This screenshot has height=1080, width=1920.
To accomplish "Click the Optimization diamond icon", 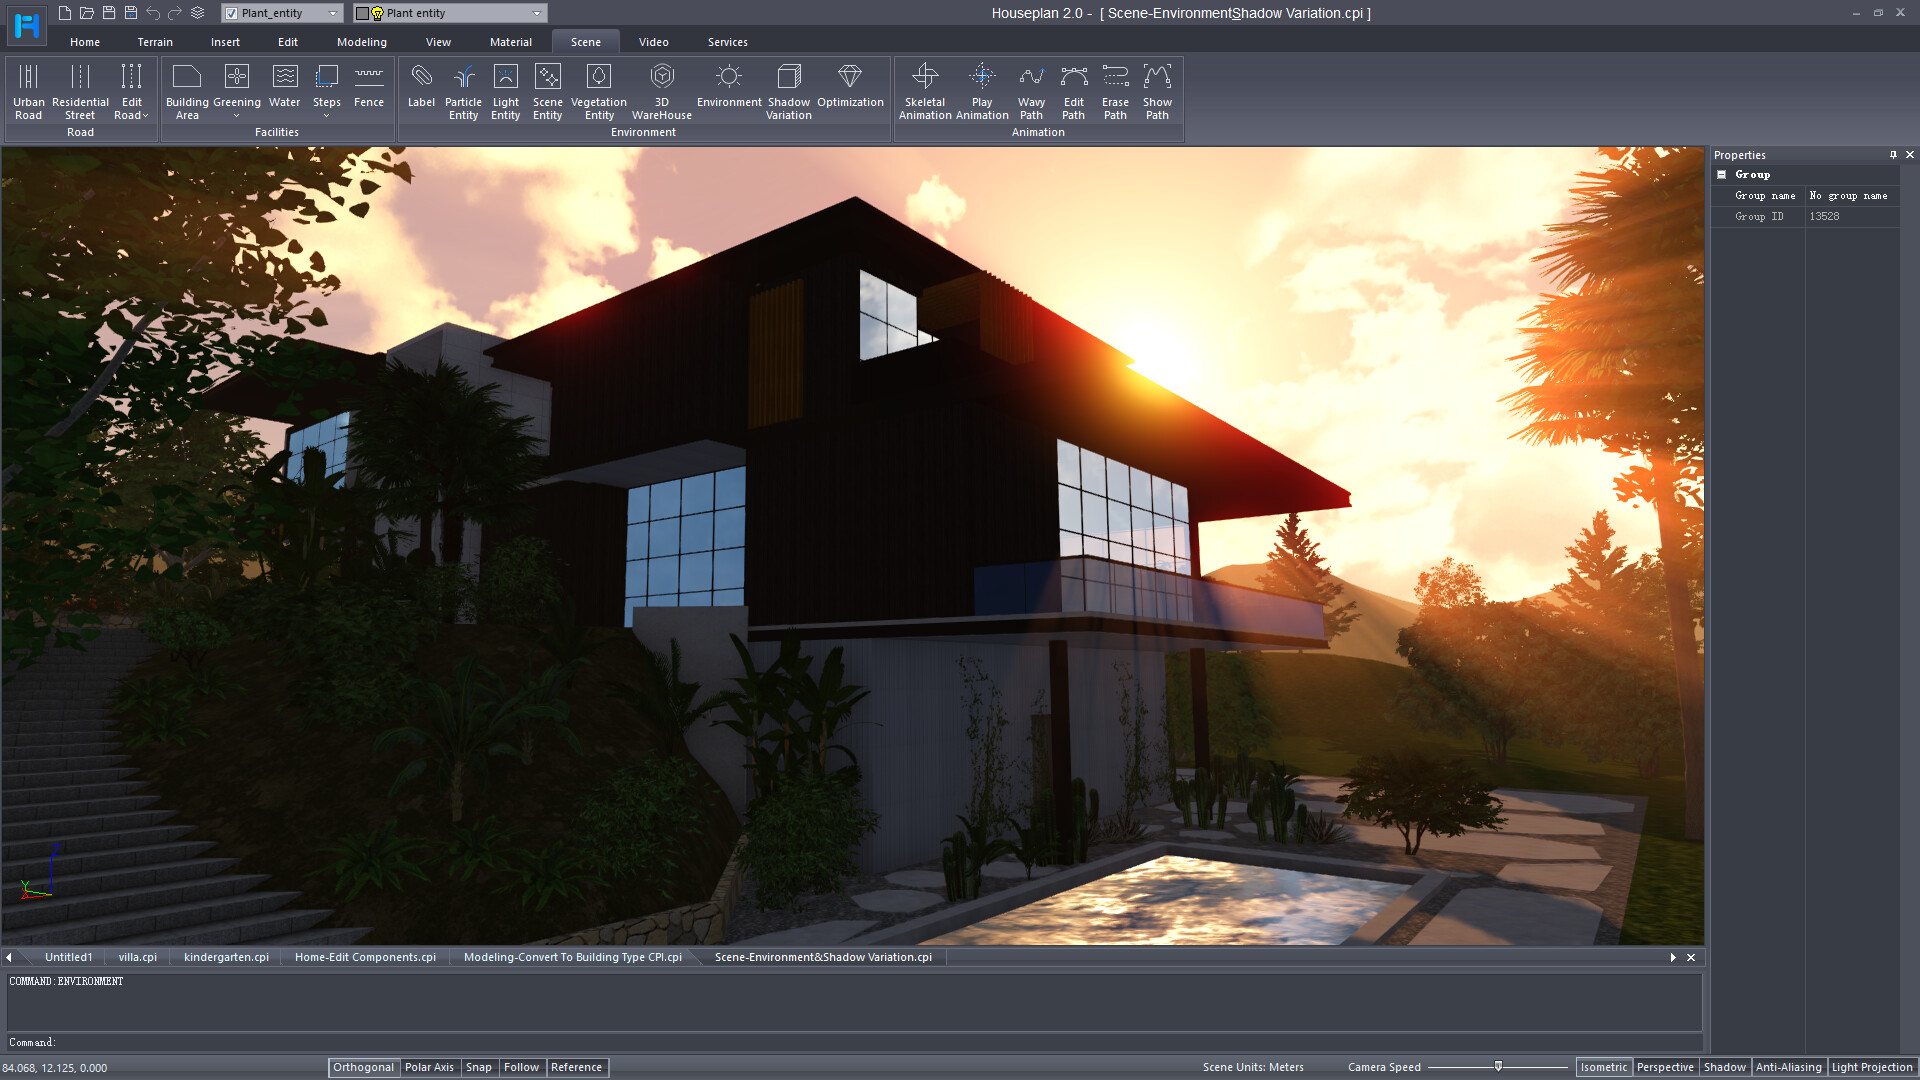I will coord(849,77).
